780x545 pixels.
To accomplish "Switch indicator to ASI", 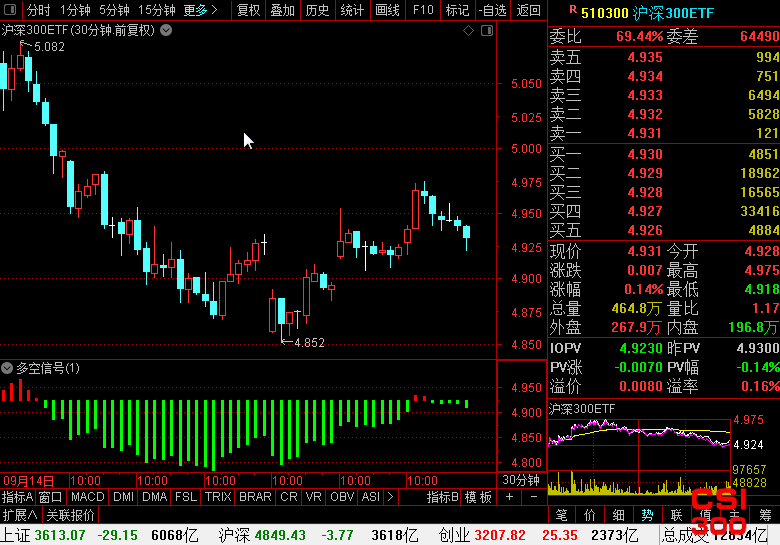I will (x=371, y=497).
